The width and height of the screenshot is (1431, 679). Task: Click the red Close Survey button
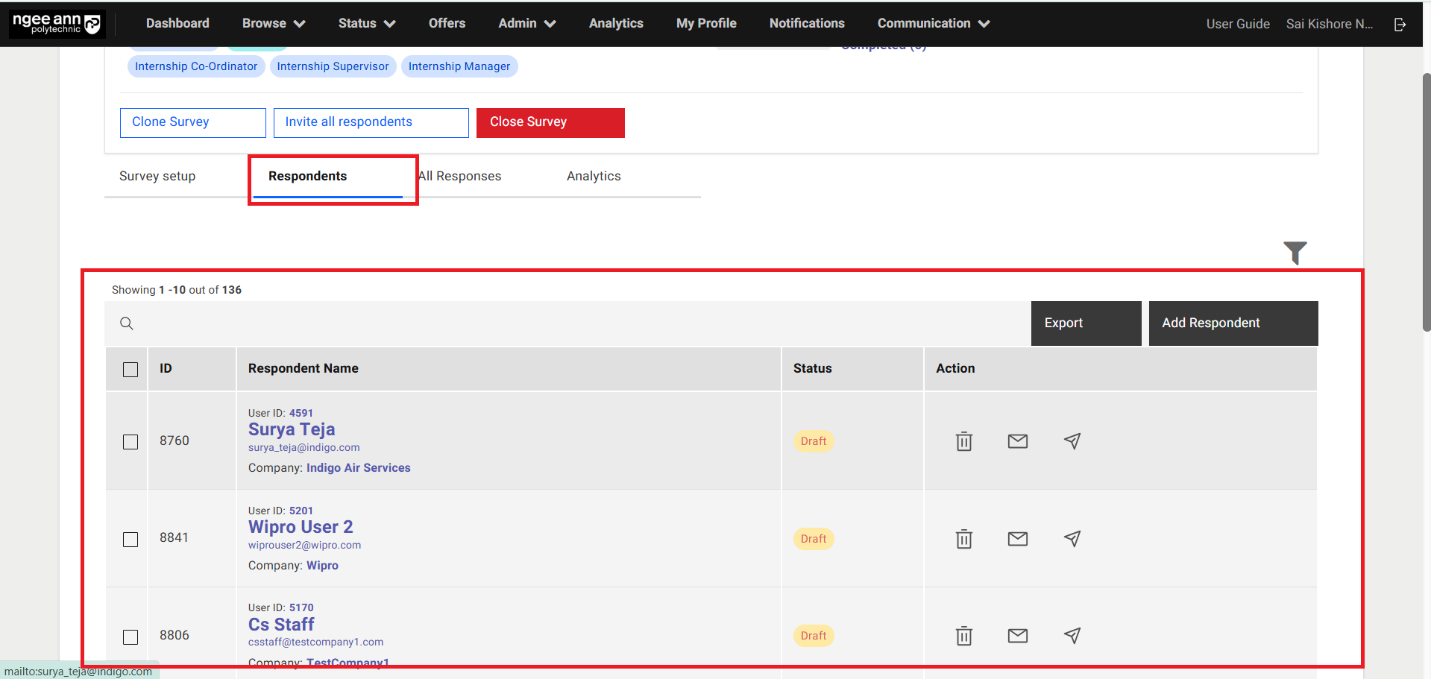550,122
